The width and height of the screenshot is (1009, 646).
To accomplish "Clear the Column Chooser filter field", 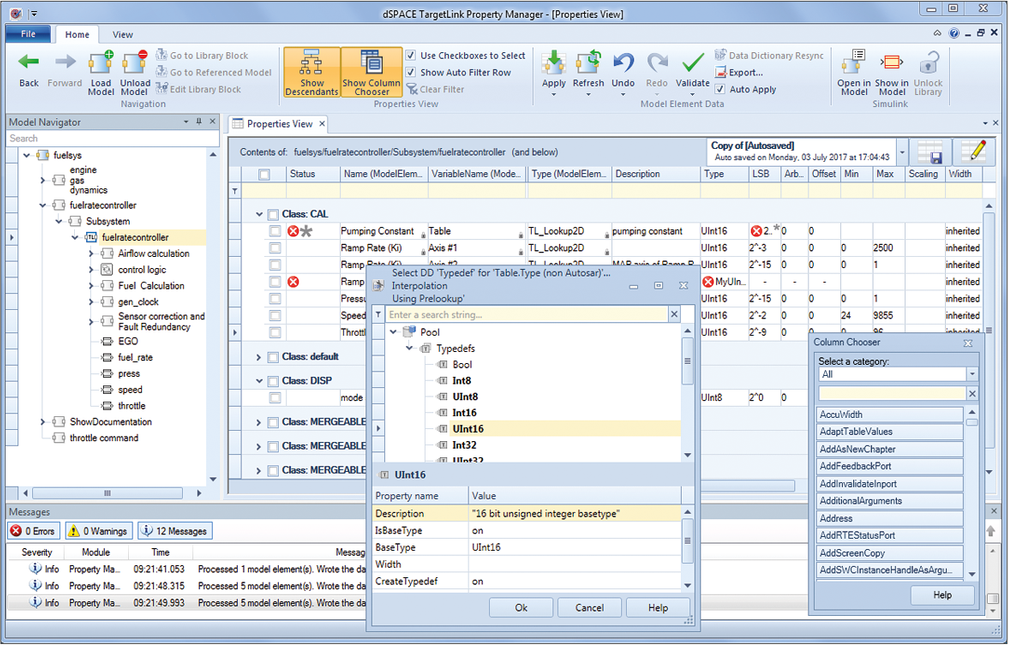I will [972, 393].
